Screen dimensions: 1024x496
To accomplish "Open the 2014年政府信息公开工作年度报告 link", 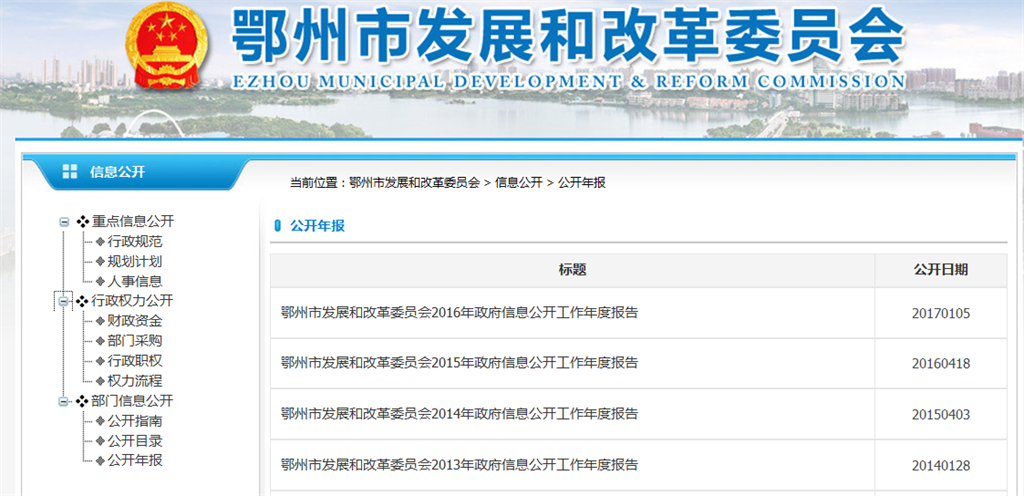I will click(459, 413).
